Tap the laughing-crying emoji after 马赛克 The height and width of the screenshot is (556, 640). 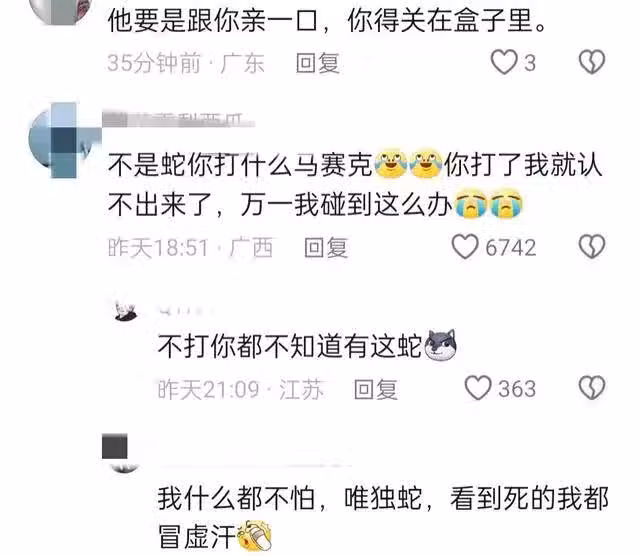(x=391, y=163)
